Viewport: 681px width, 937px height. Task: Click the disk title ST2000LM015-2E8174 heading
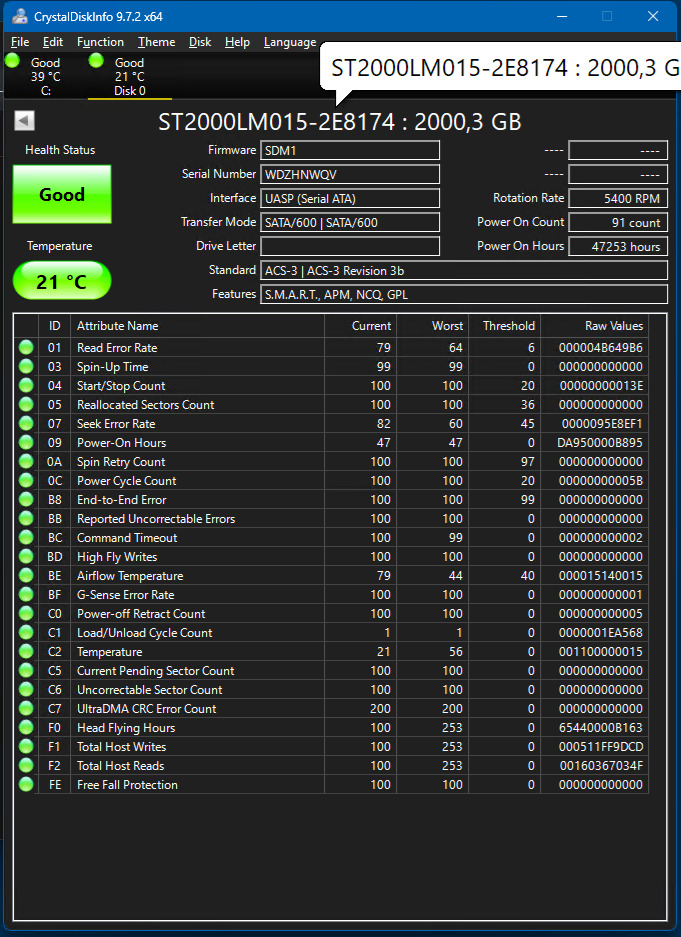339,122
